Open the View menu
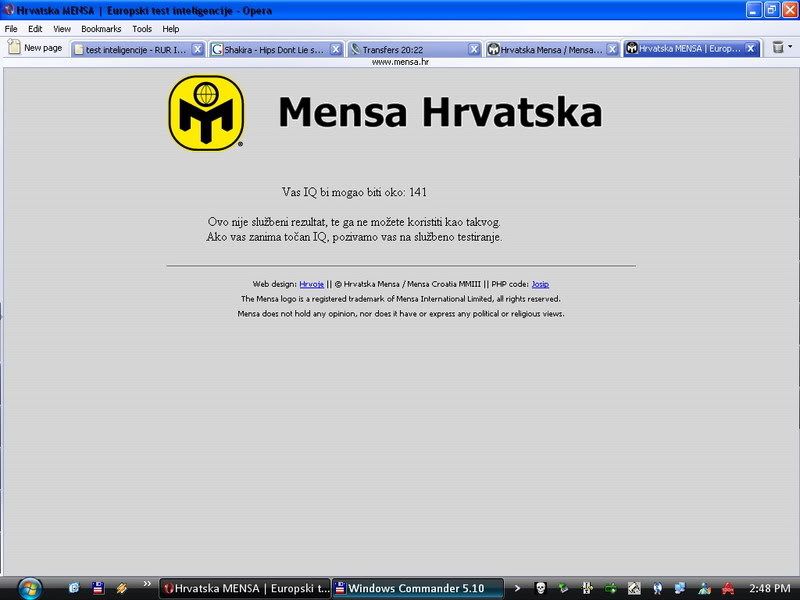This screenshot has width=800, height=600. point(62,29)
